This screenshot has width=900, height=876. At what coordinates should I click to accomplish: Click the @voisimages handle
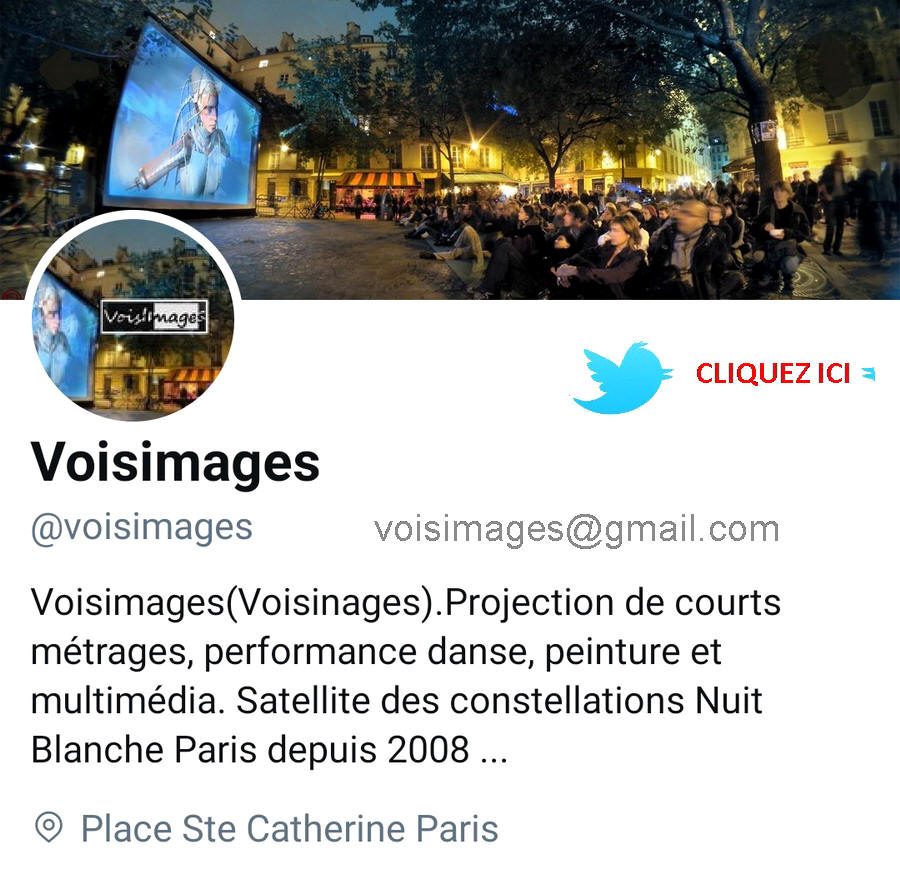(x=142, y=528)
